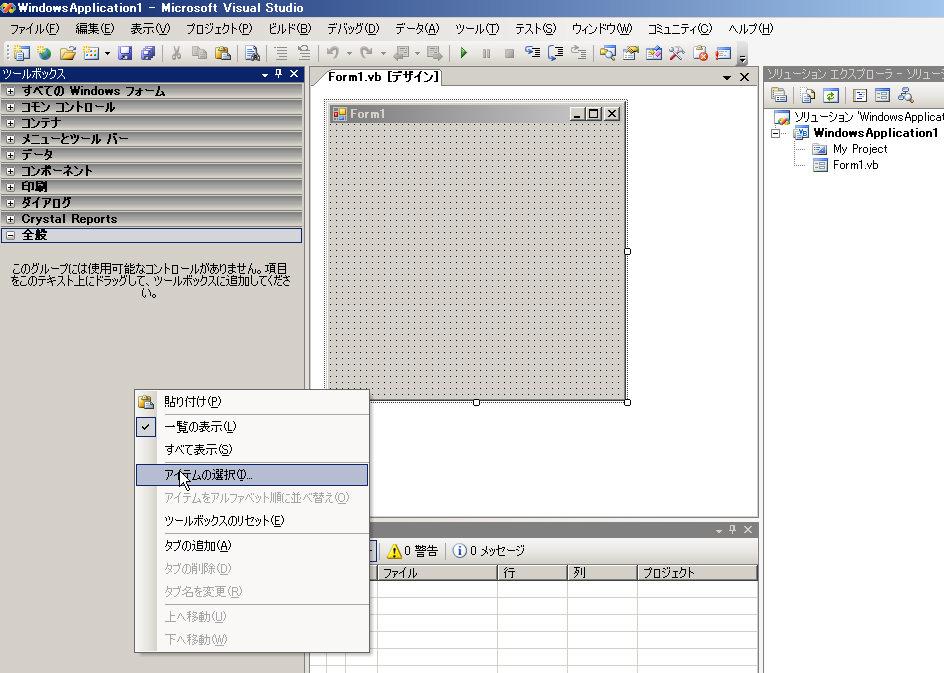The width and height of the screenshot is (944, 673).
Task: Click the Redo arrow icon
Action: [367, 53]
